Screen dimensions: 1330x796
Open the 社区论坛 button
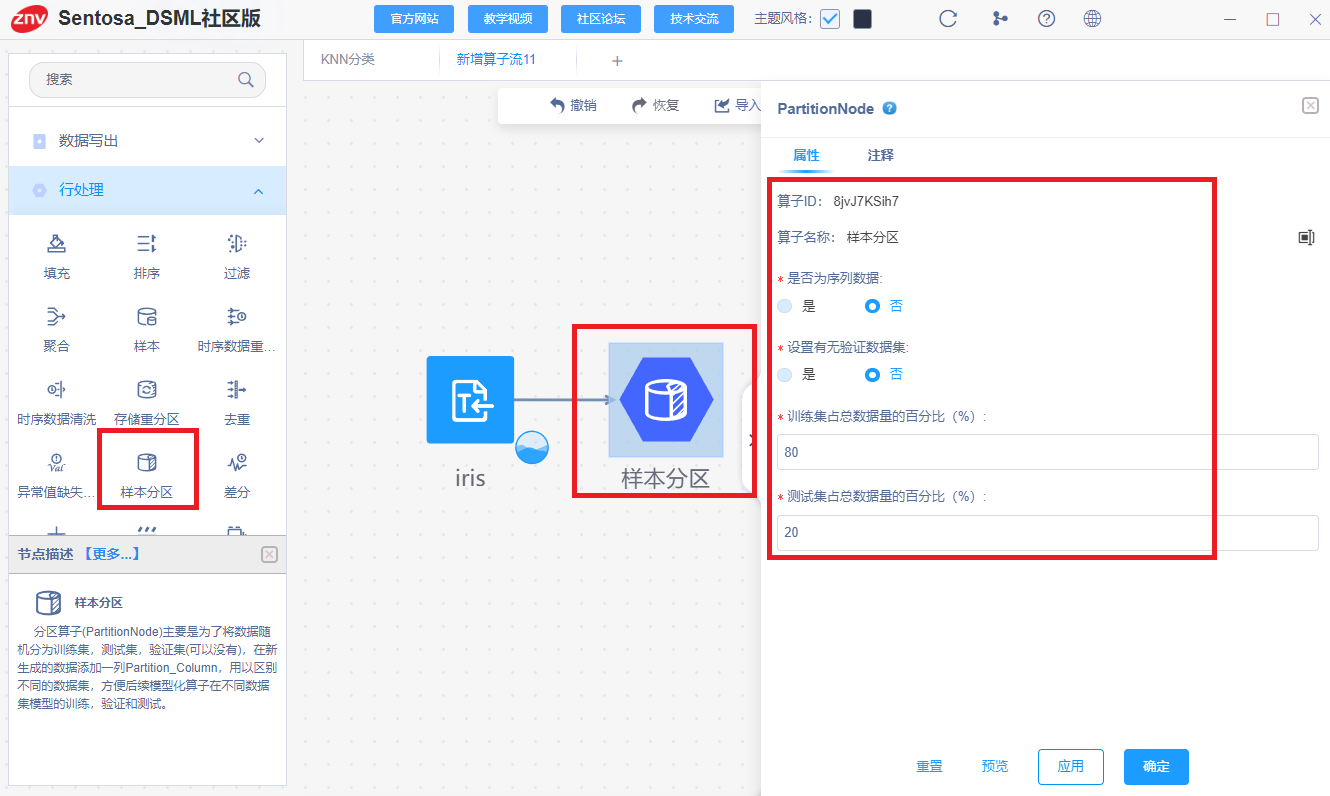600,19
